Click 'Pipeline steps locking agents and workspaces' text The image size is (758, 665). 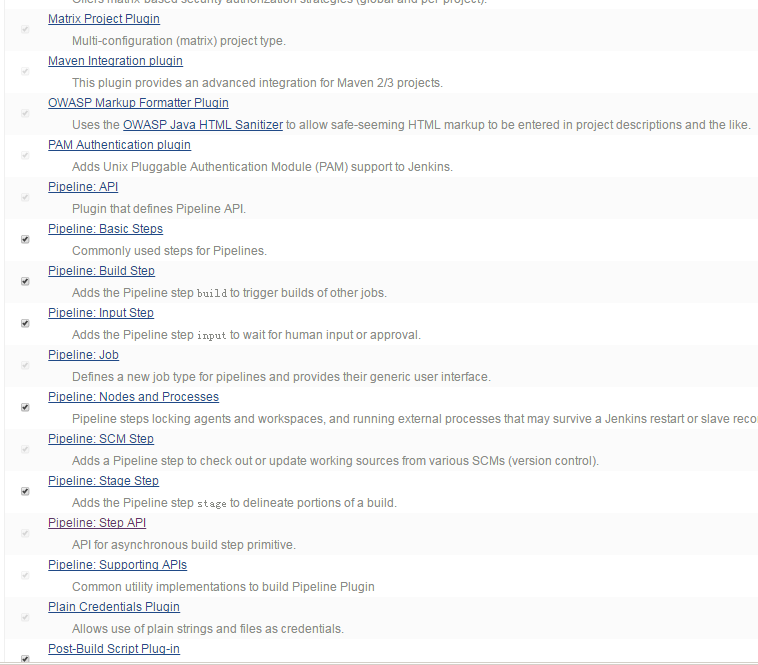(x=415, y=419)
